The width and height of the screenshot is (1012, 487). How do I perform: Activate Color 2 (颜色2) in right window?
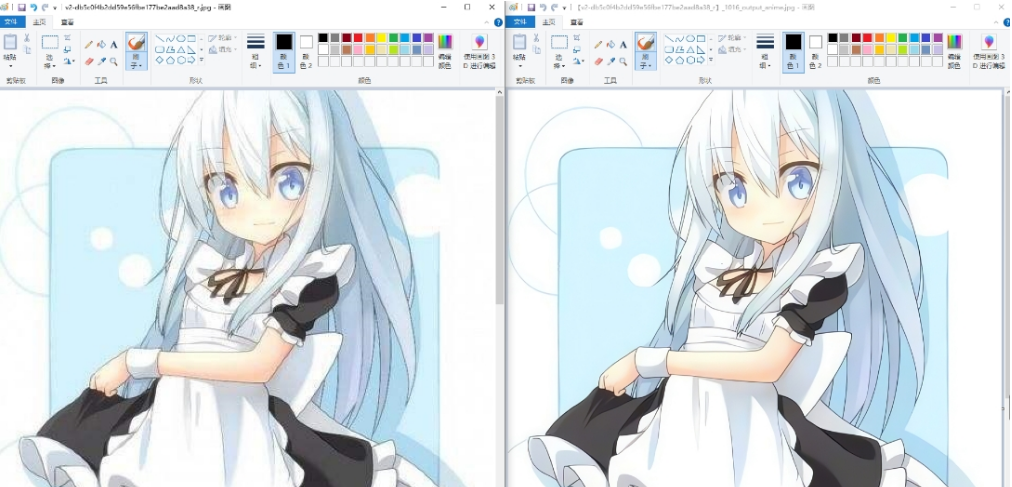(x=815, y=52)
